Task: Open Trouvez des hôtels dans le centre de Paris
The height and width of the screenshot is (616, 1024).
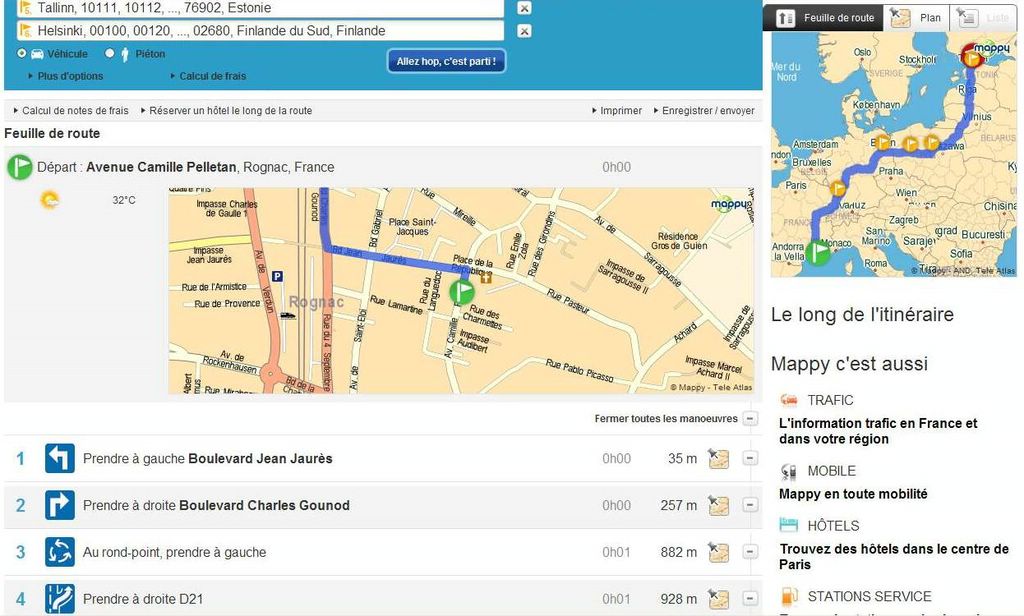Action: point(894,557)
